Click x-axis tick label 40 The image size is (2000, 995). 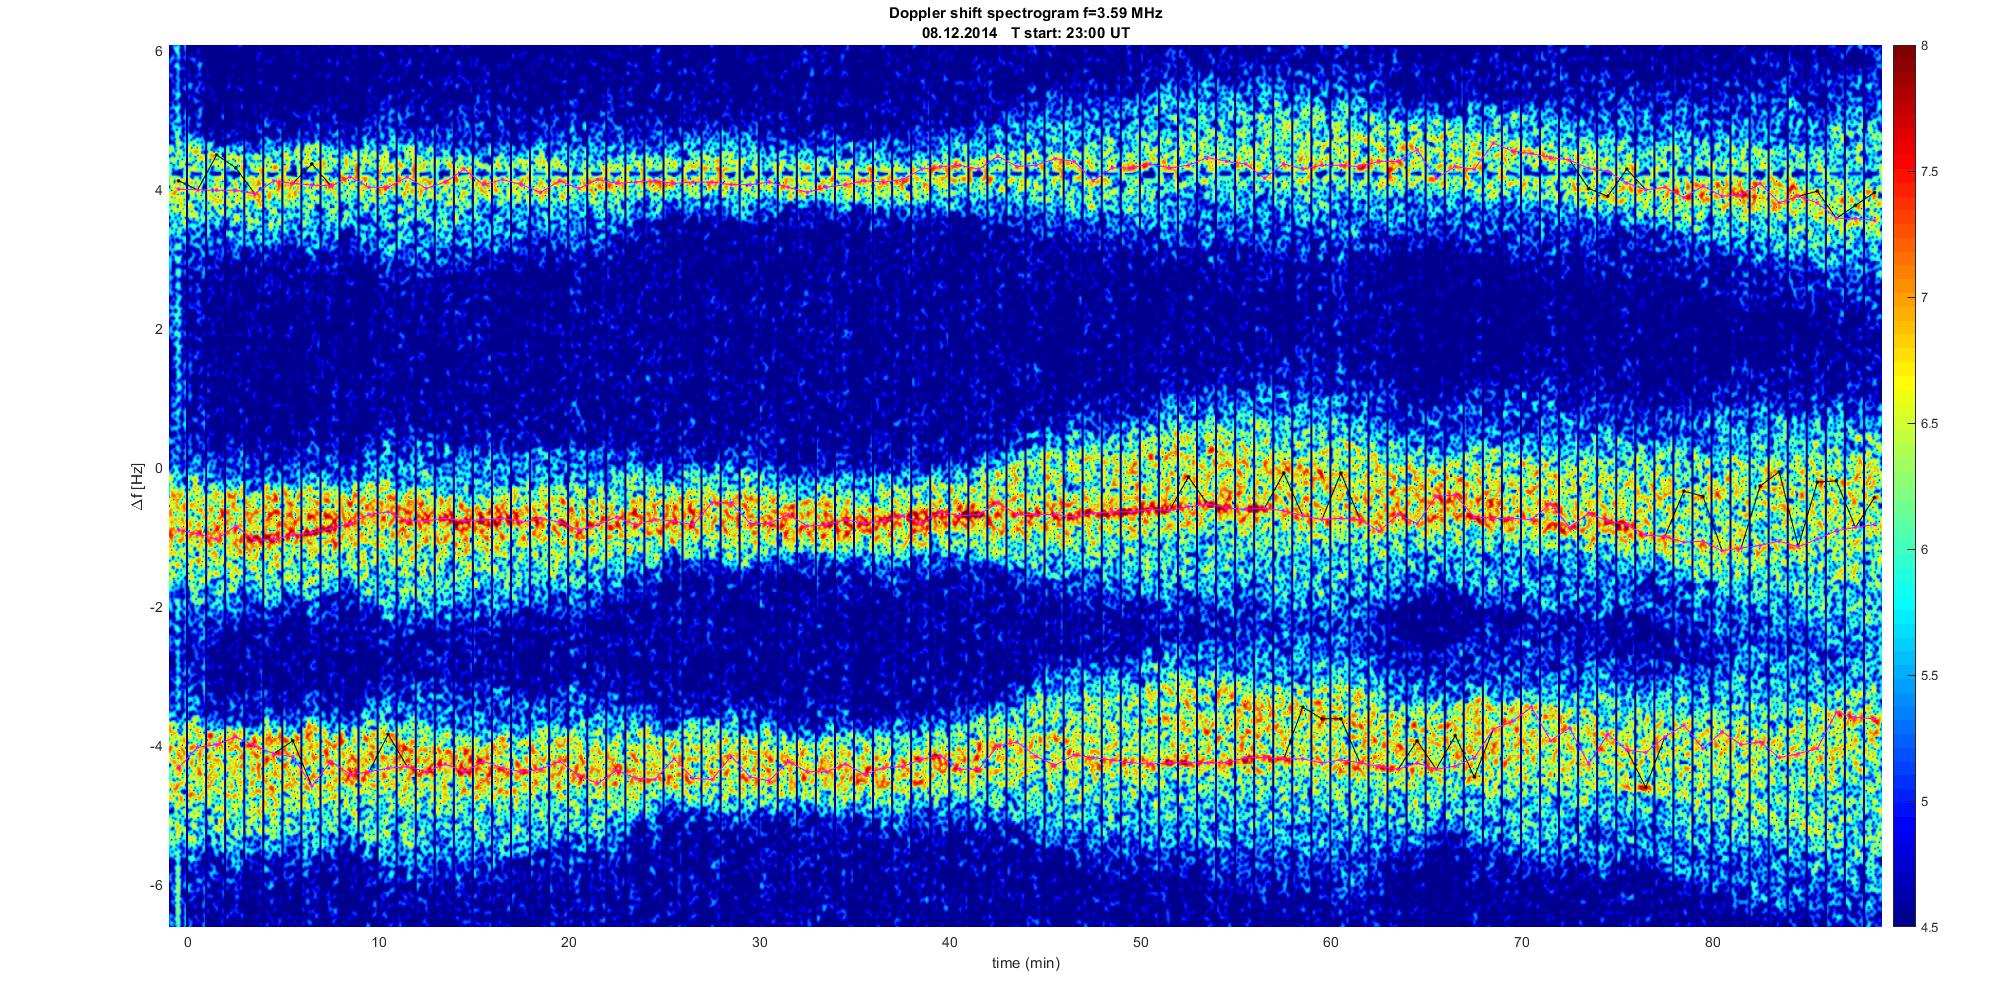(949, 942)
